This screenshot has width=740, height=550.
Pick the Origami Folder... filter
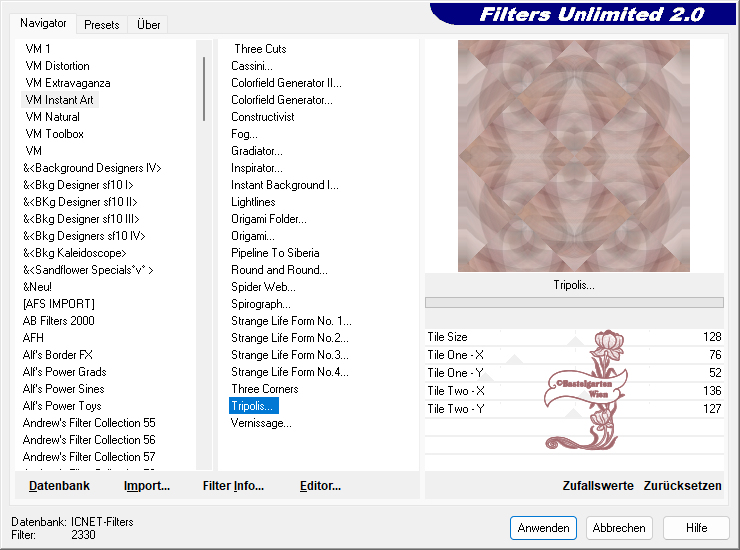tap(268, 219)
